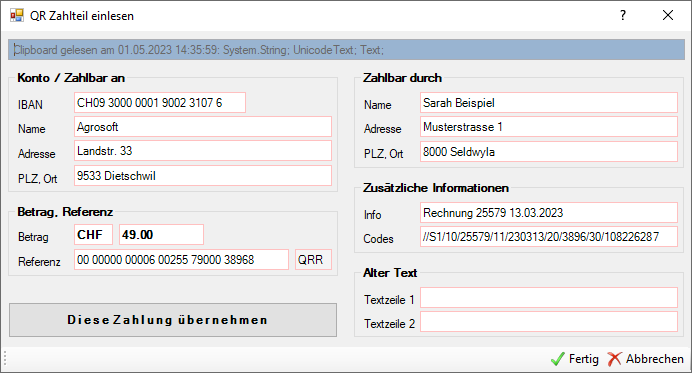Click the 'Alter Text' group heading
Screen dimensions: 692x373
point(390,273)
